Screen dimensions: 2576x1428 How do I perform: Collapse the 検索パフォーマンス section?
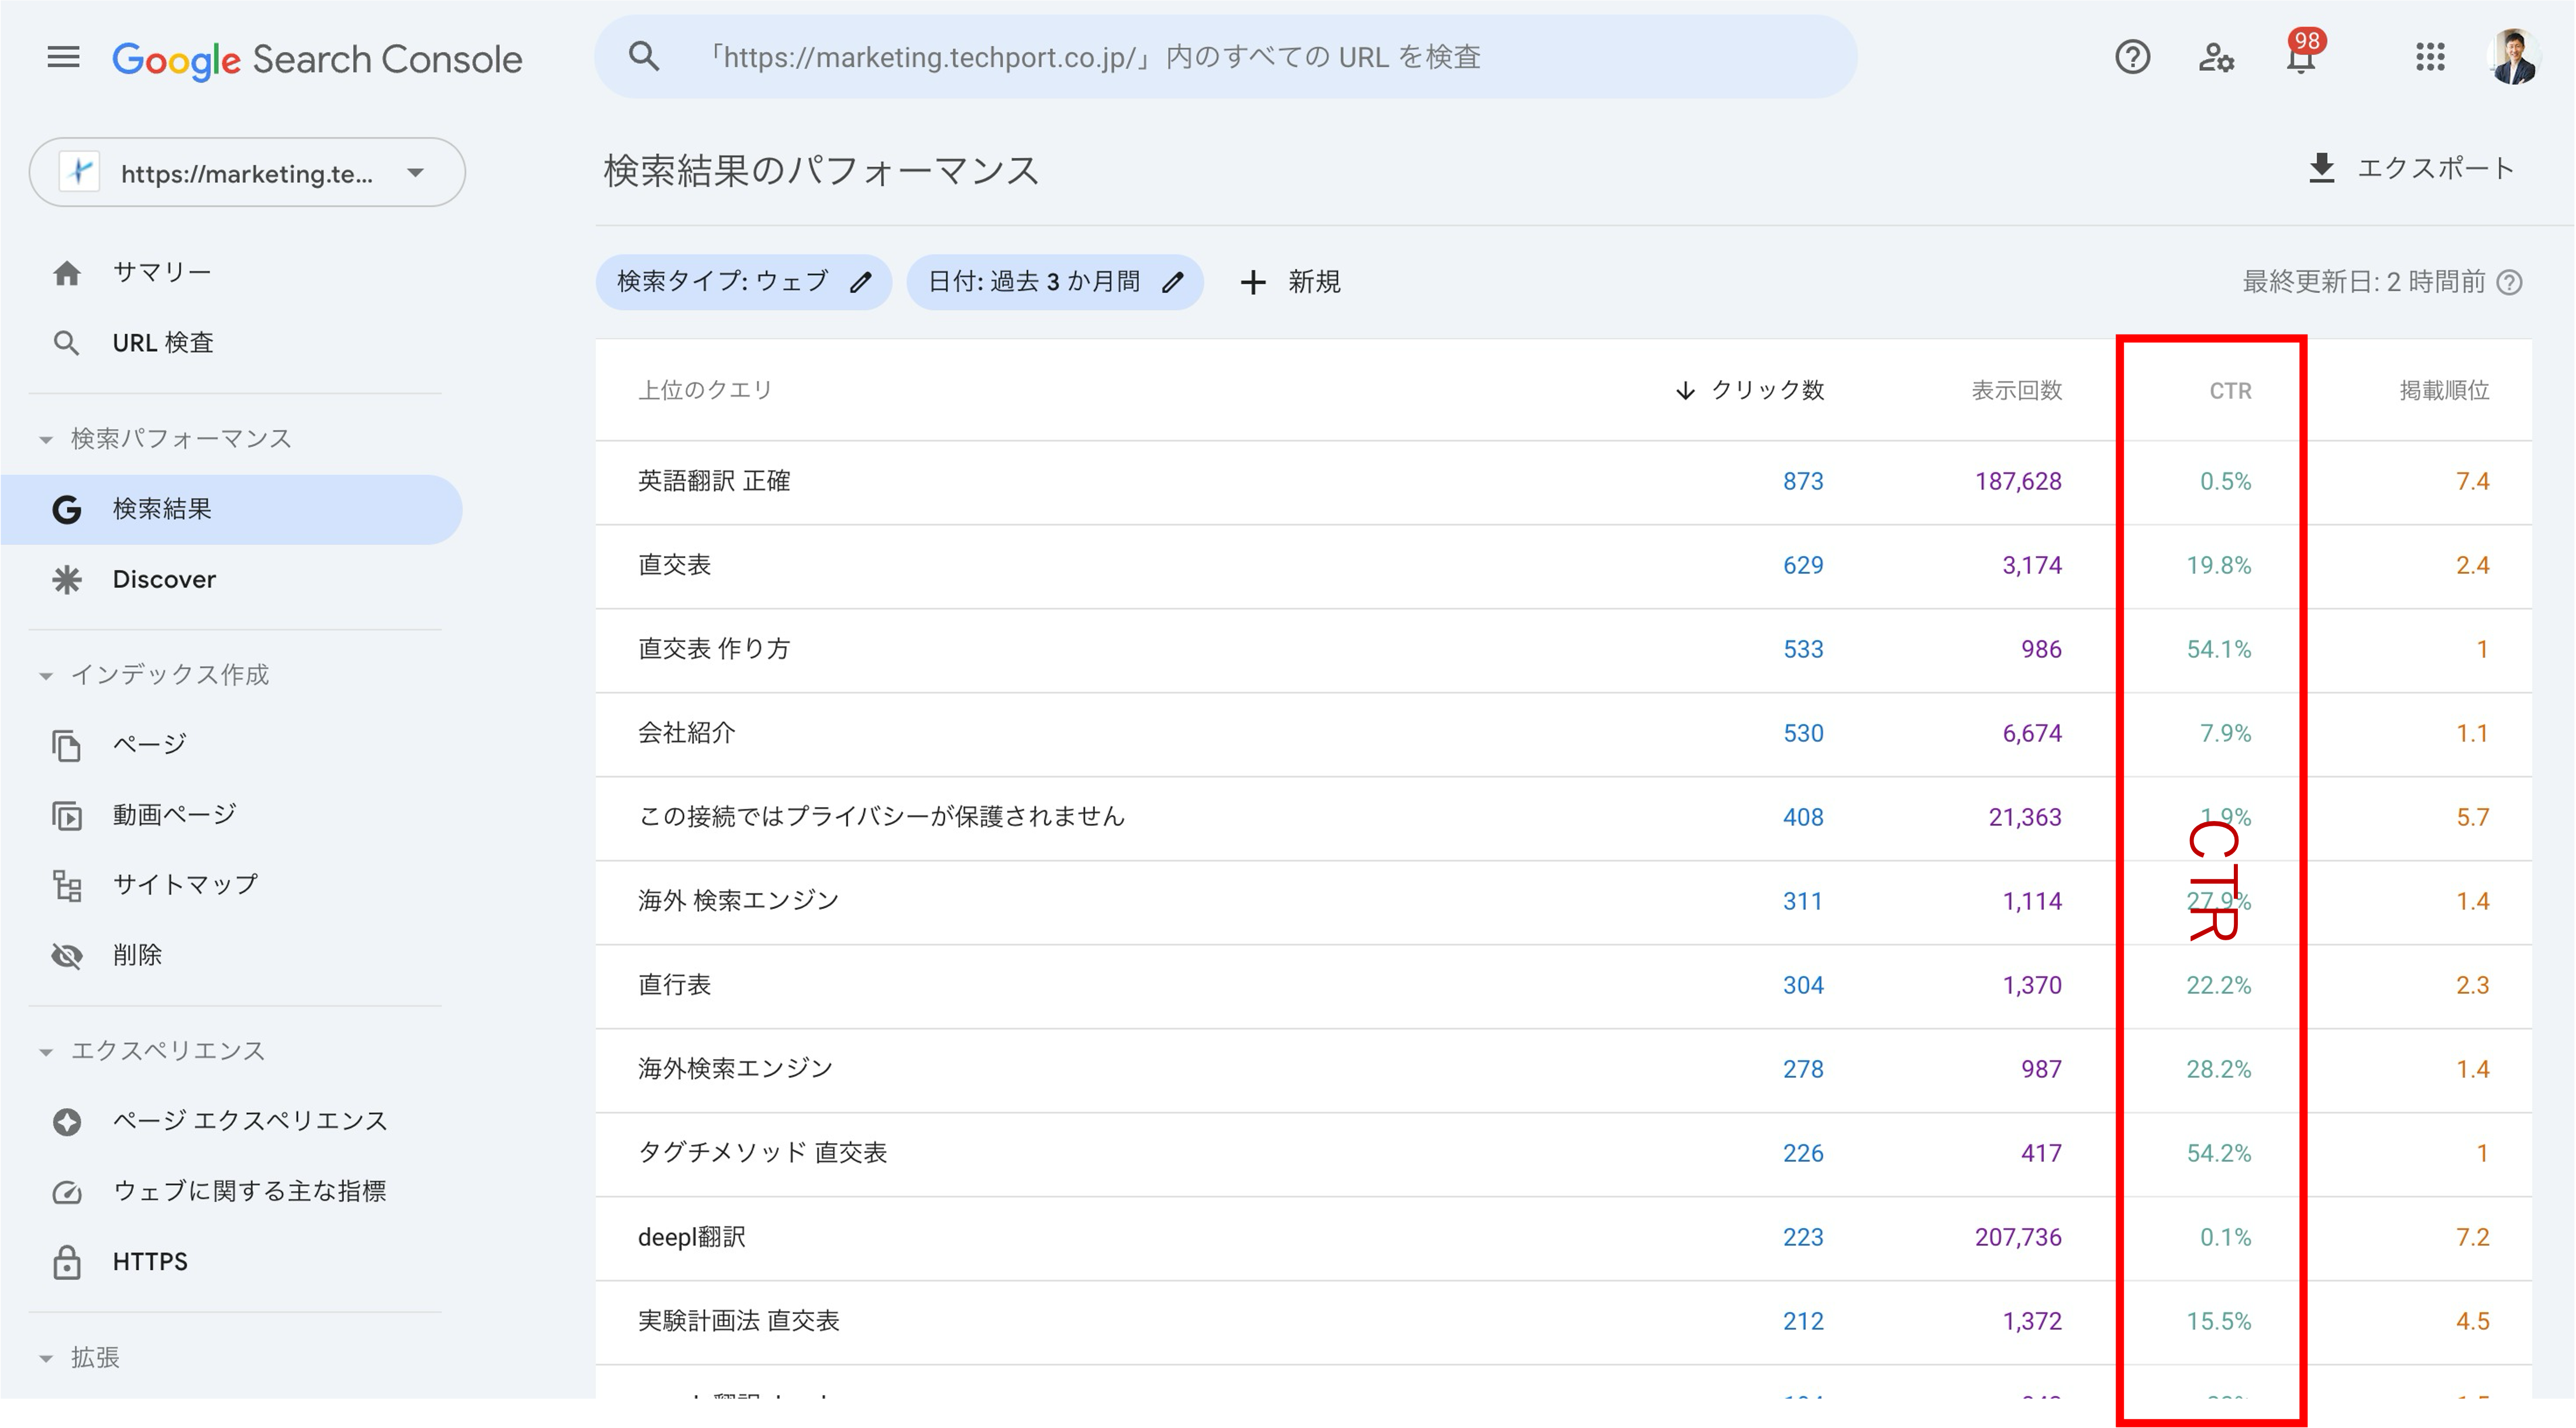[45, 440]
